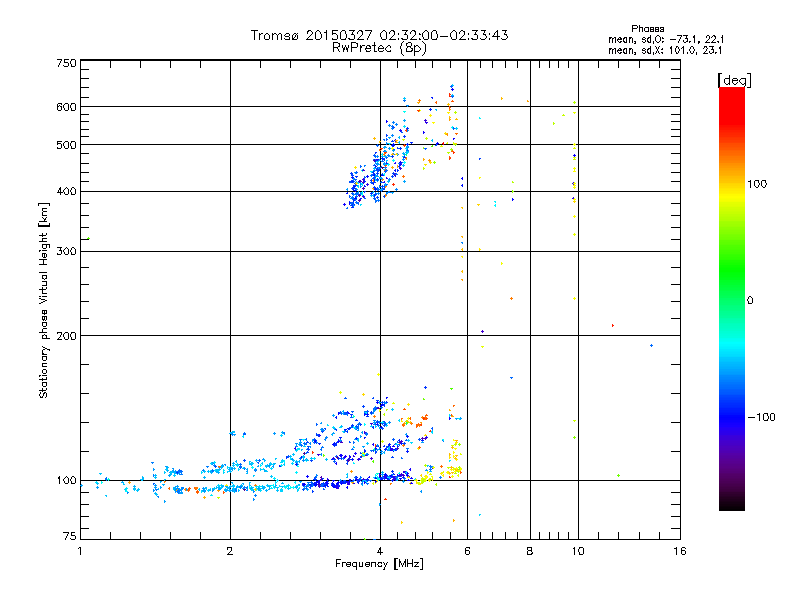The height and width of the screenshot is (600, 800).
Task: Click the x-axis tick label '4'
Action: [x=380, y=551]
